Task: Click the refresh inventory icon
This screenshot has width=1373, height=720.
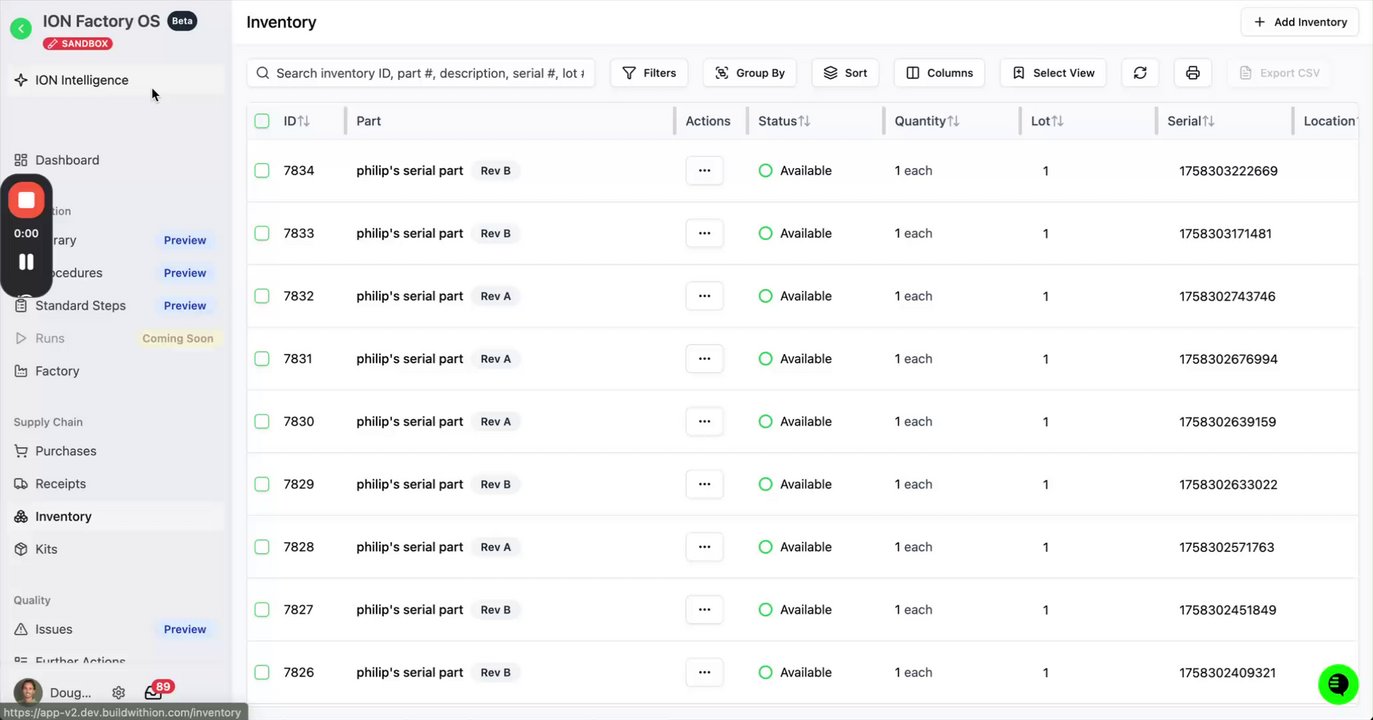Action: pos(1140,73)
